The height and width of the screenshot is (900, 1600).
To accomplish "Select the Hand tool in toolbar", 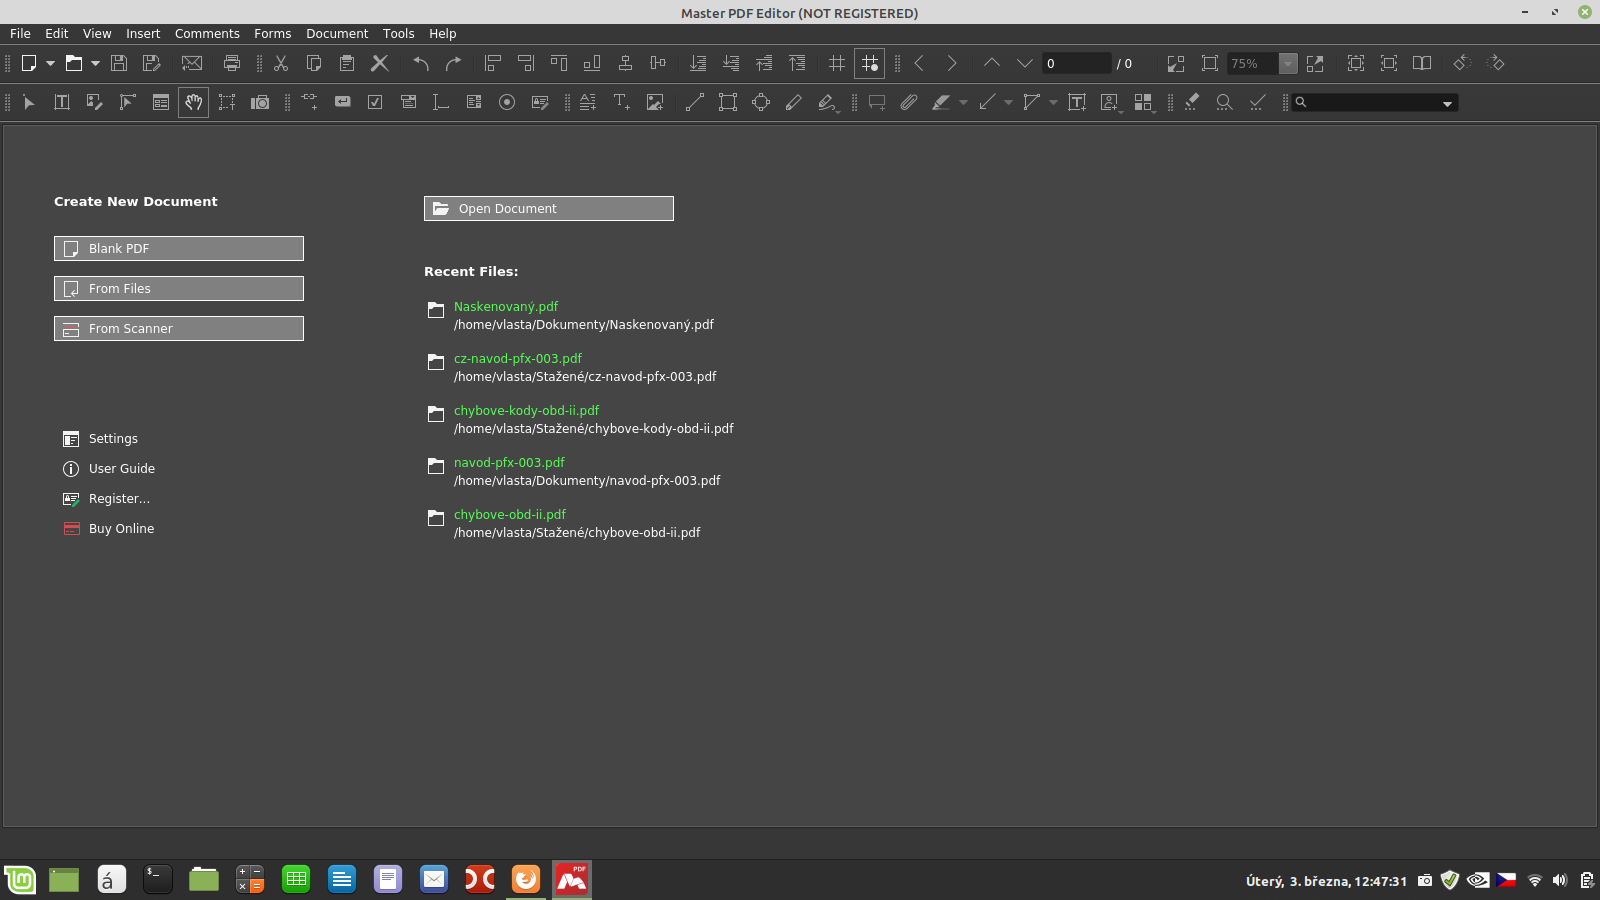I will [193, 102].
